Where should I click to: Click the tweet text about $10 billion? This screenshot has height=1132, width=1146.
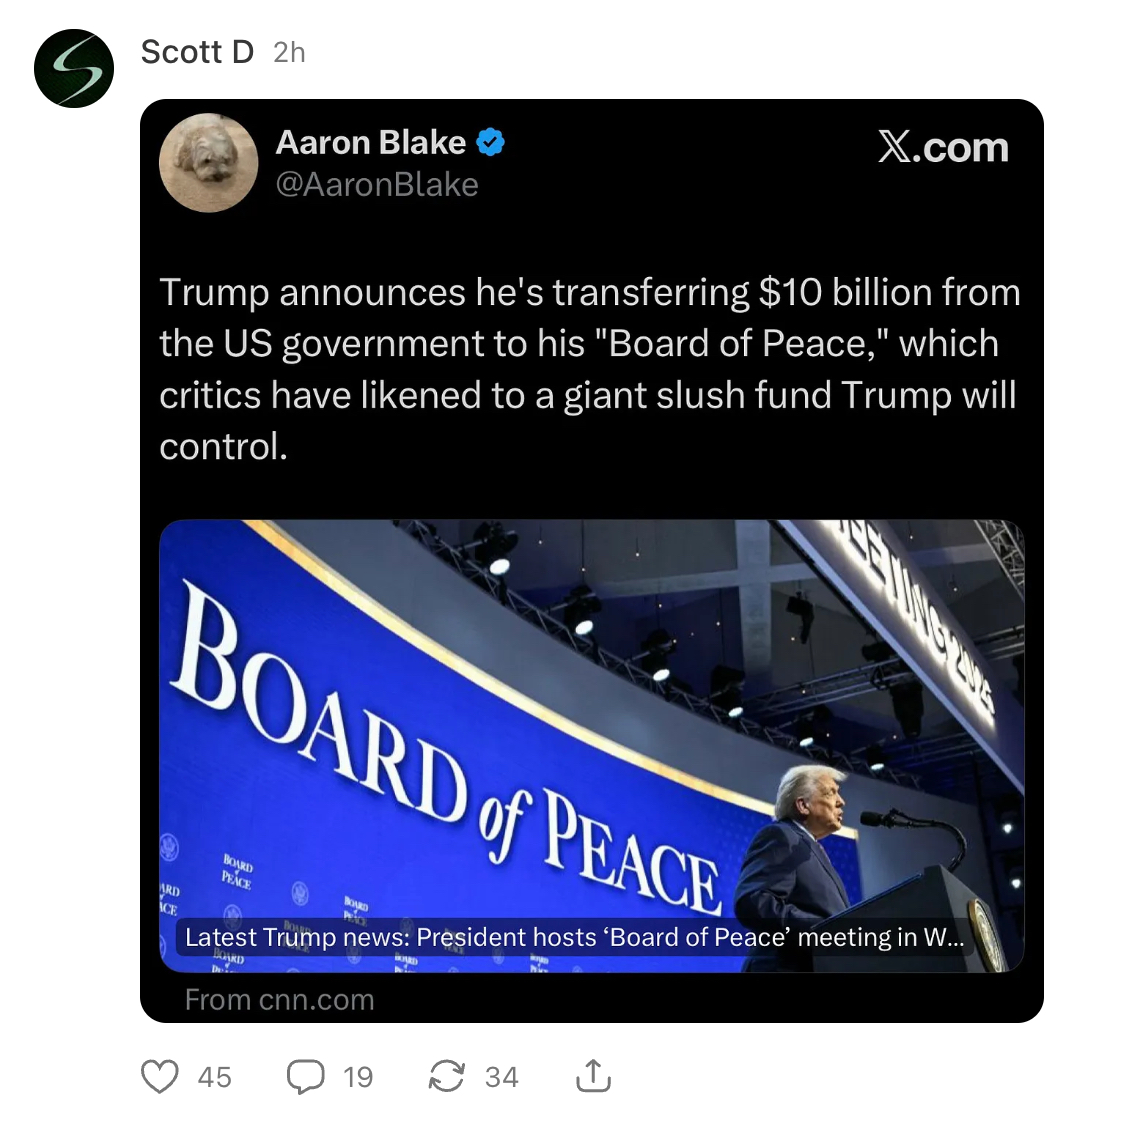[x=590, y=369]
